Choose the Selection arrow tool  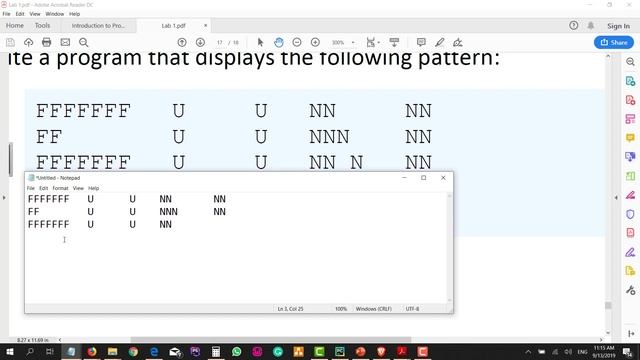coord(260,42)
